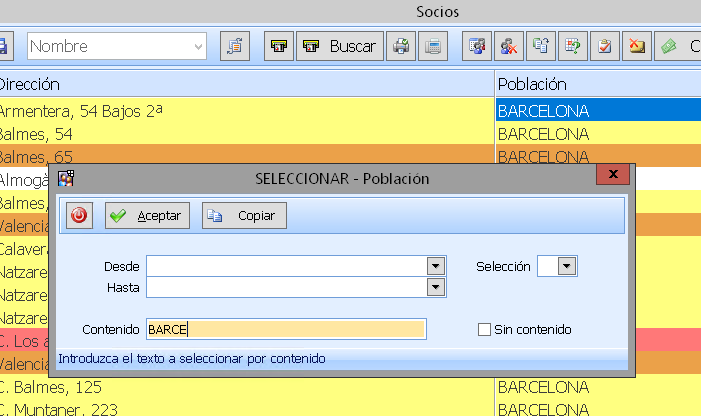Open the Nombre search field dropdown

[x=198, y=46]
